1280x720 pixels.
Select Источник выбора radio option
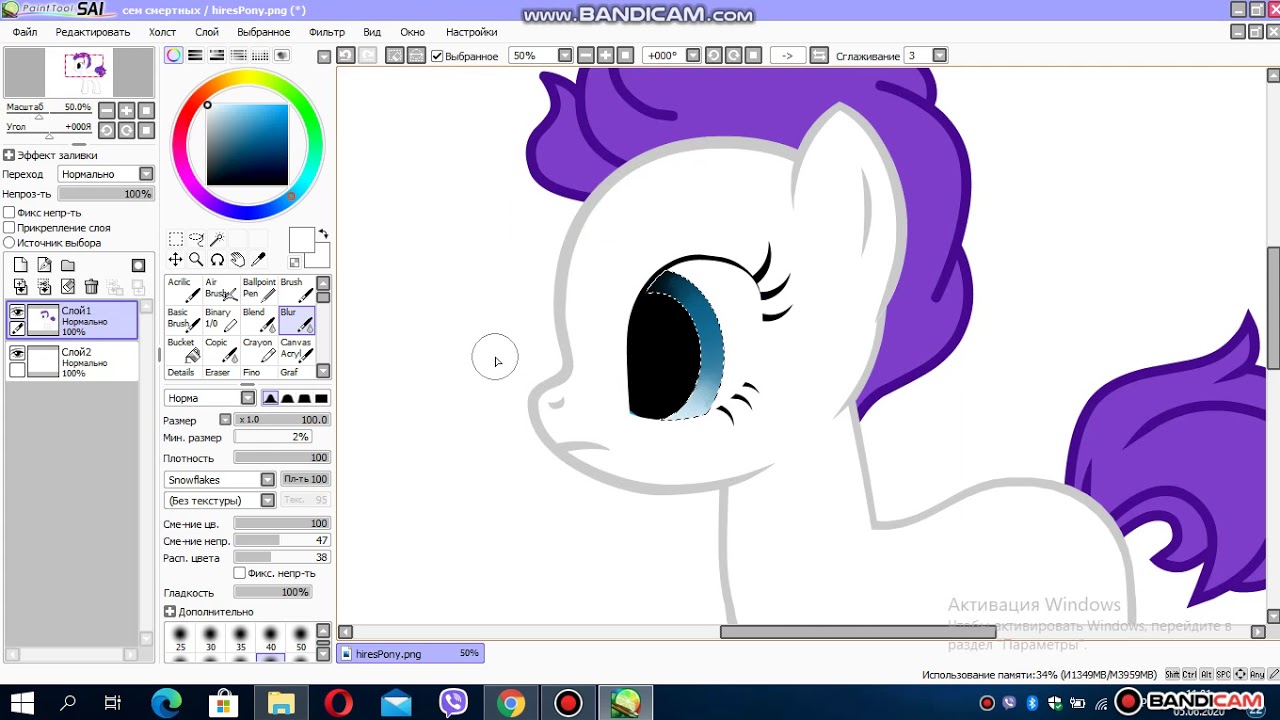[x=9, y=243]
